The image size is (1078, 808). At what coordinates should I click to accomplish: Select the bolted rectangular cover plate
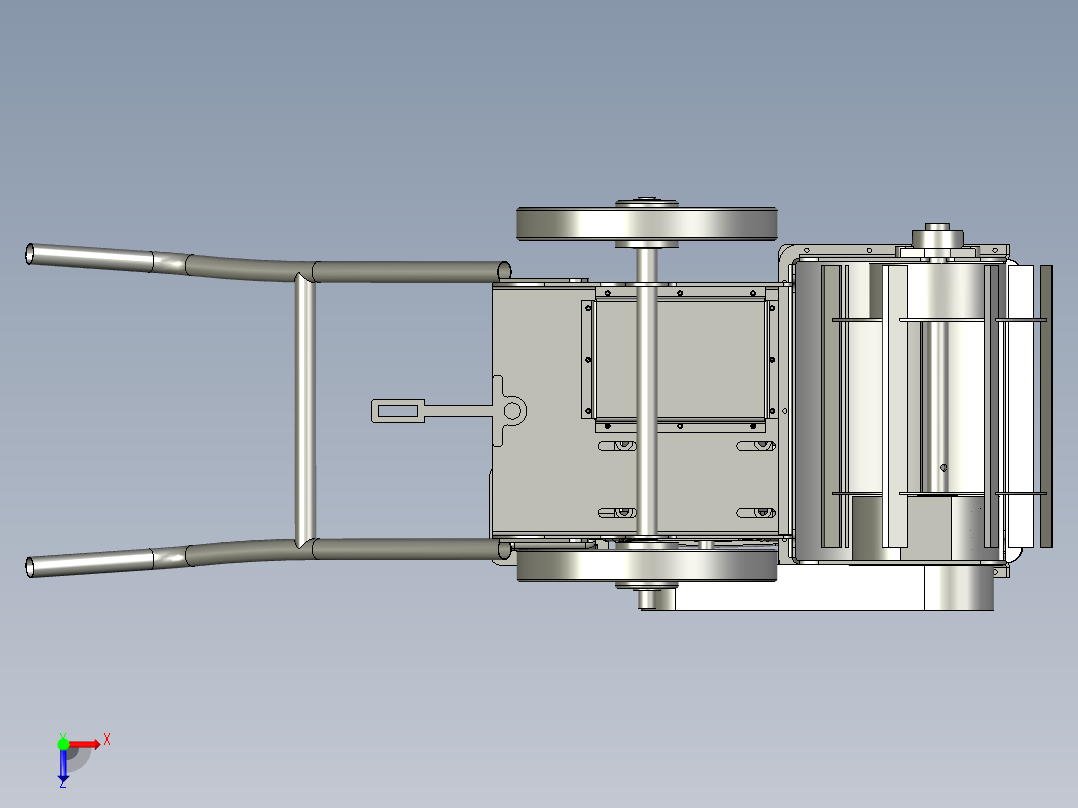coord(680,359)
